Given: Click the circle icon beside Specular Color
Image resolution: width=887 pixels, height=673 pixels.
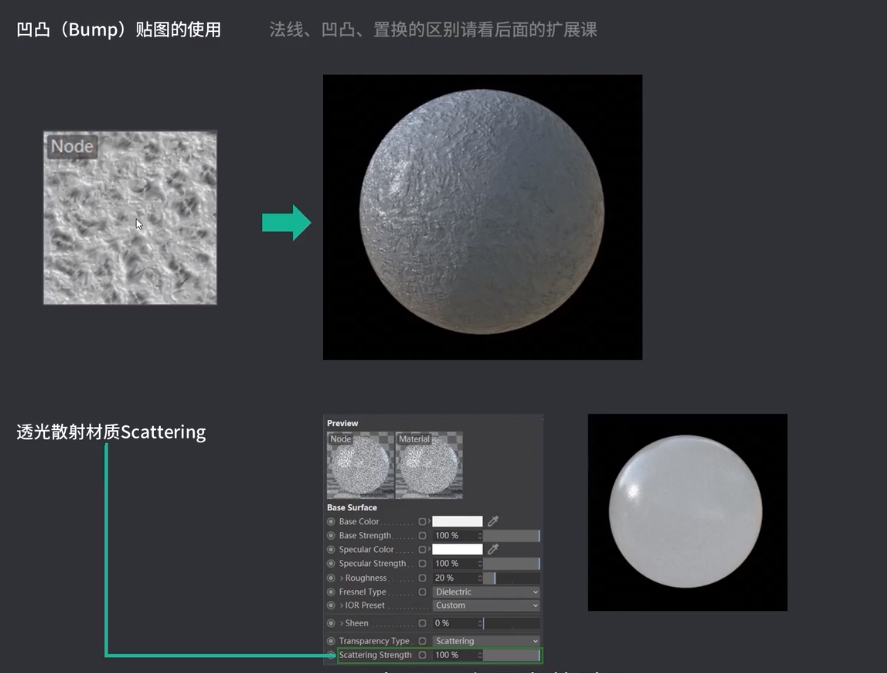Looking at the screenshot, I should (331, 549).
